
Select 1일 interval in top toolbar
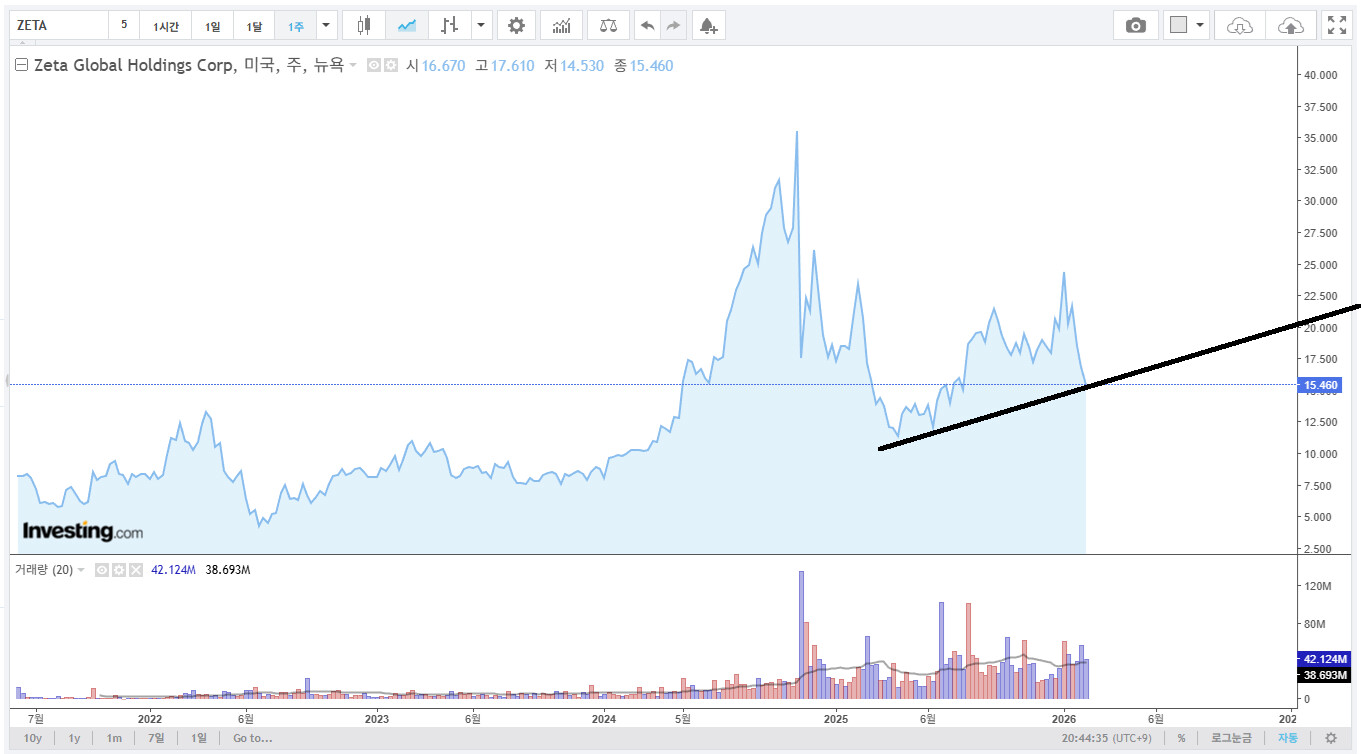point(213,26)
